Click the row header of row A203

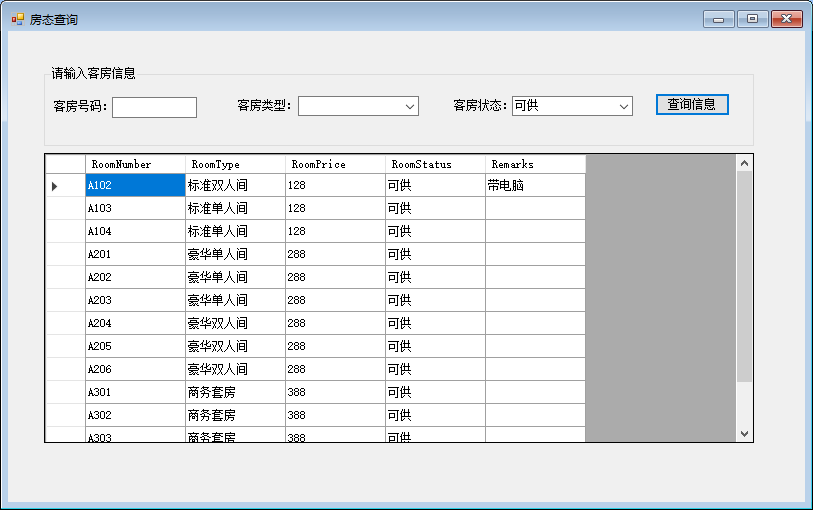click(x=65, y=300)
